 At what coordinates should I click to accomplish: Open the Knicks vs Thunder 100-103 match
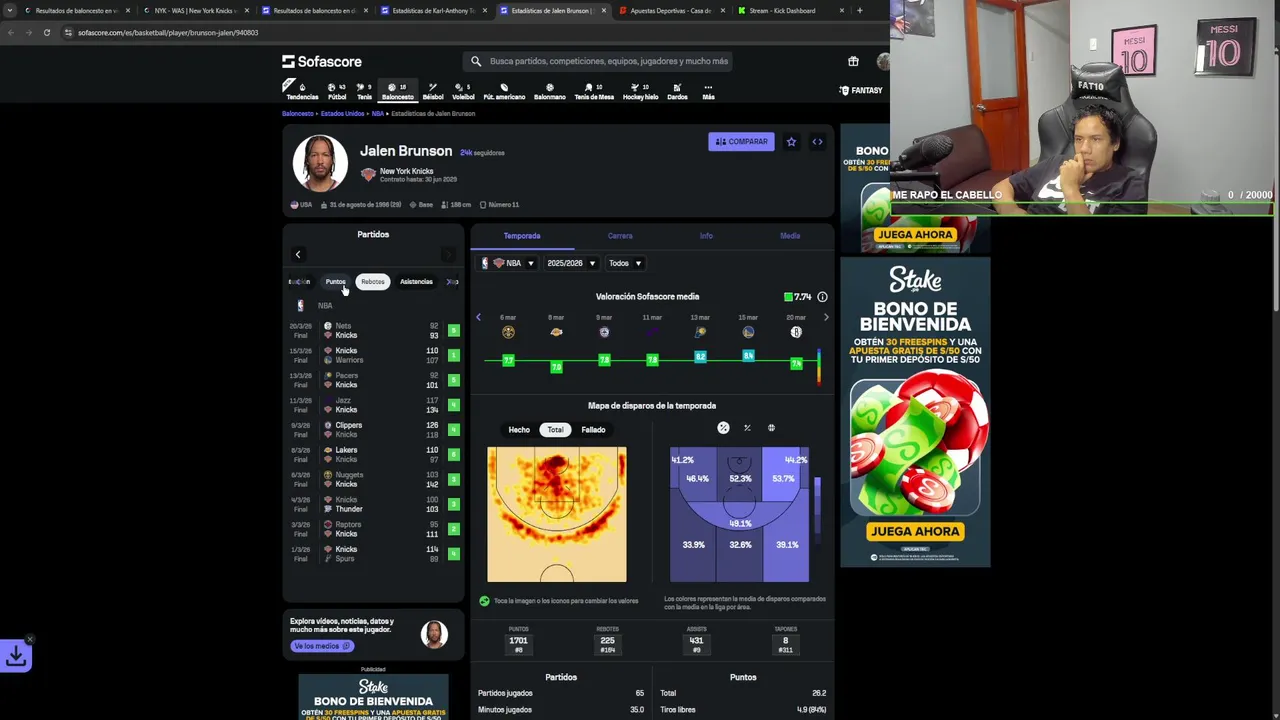tap(372, 504)
